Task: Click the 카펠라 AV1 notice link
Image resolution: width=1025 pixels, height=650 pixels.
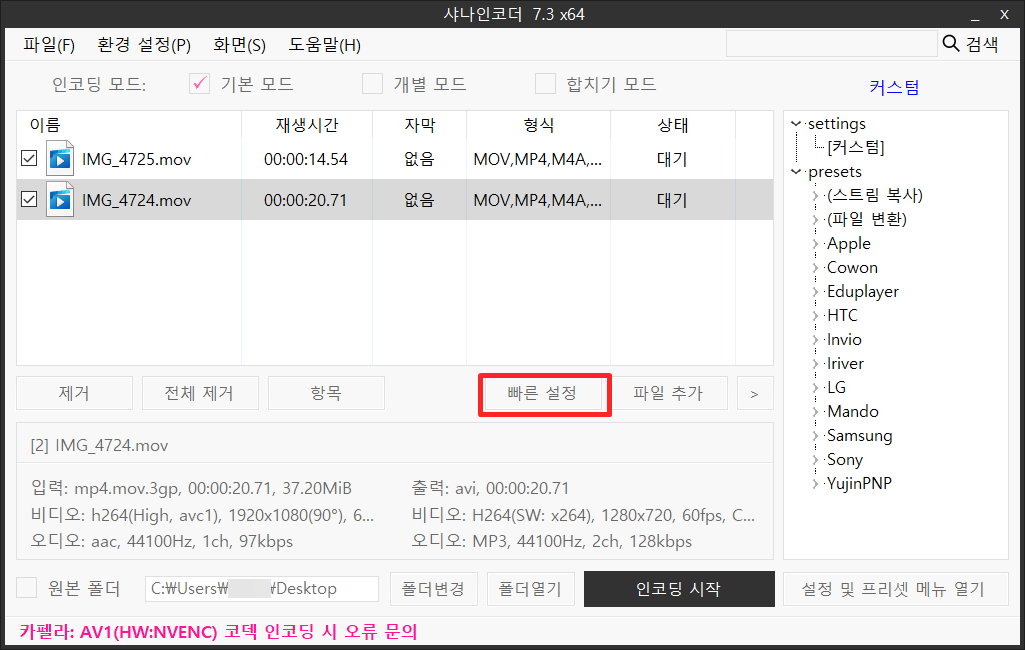Action: 218,632
